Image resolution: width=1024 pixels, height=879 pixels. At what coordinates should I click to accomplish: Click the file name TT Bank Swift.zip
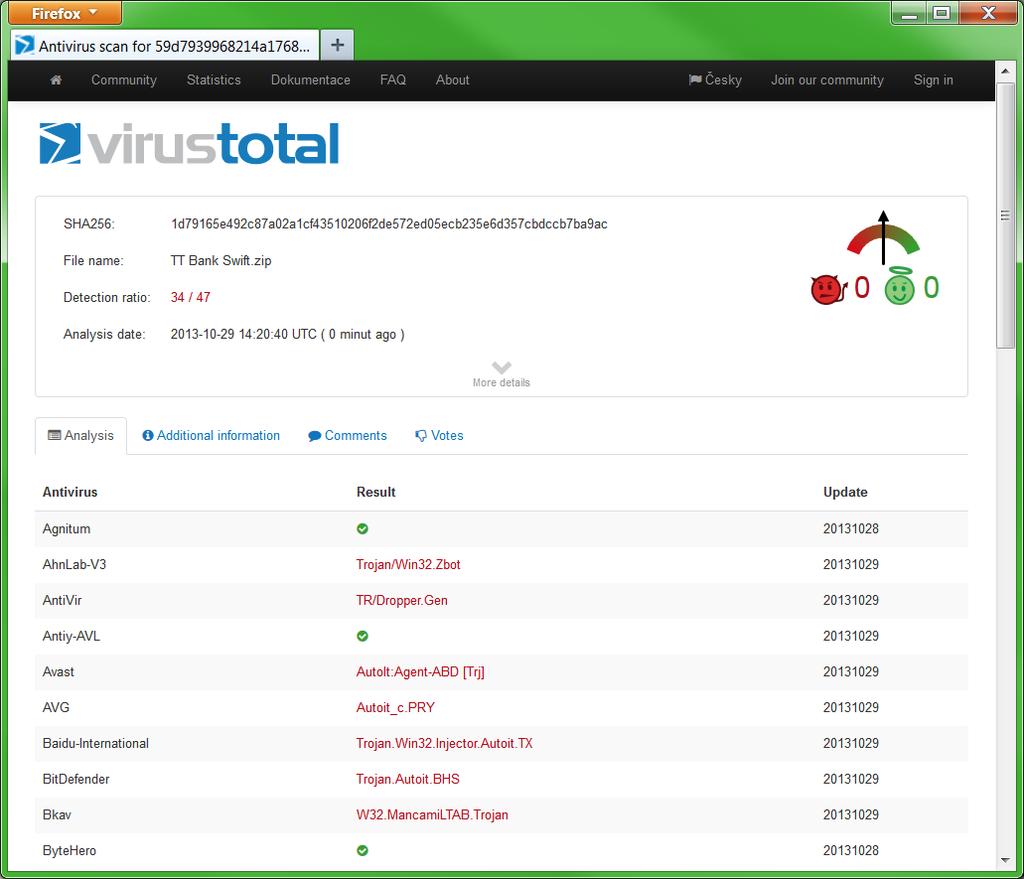click(x=221, y=261)
